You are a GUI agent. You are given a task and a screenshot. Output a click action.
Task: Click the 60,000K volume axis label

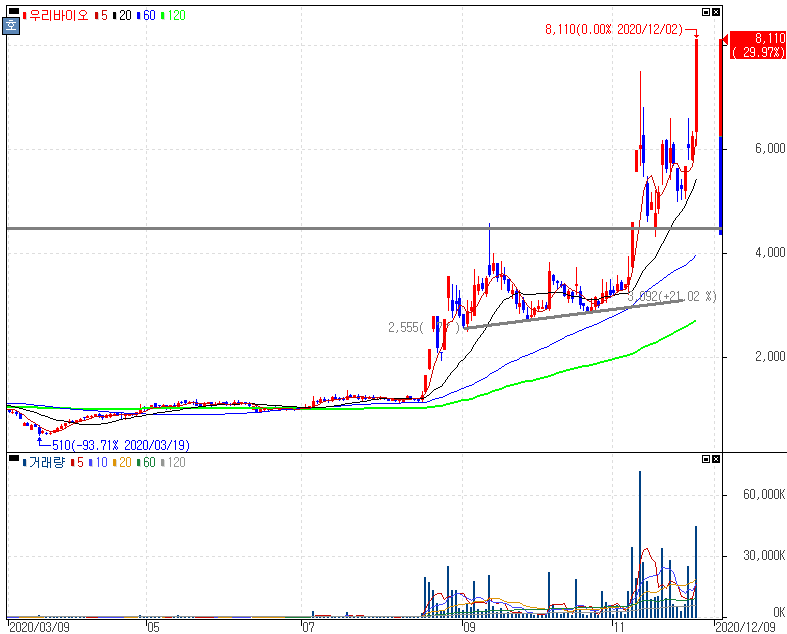click(x=763, y=494)
